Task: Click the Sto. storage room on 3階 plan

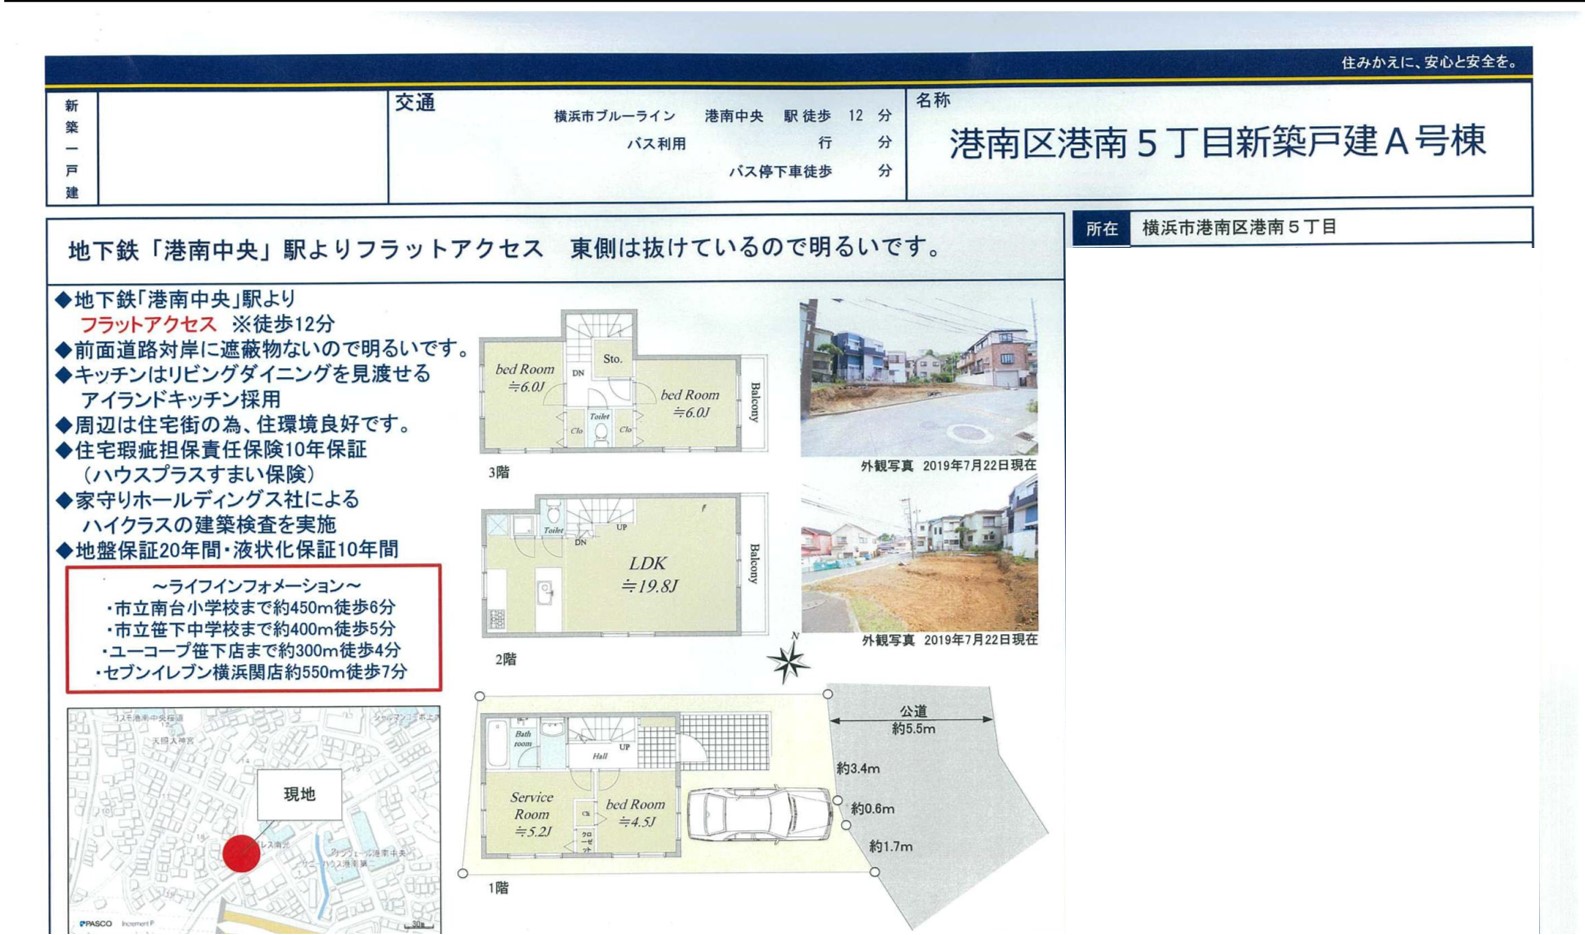Action: point(612,358)
